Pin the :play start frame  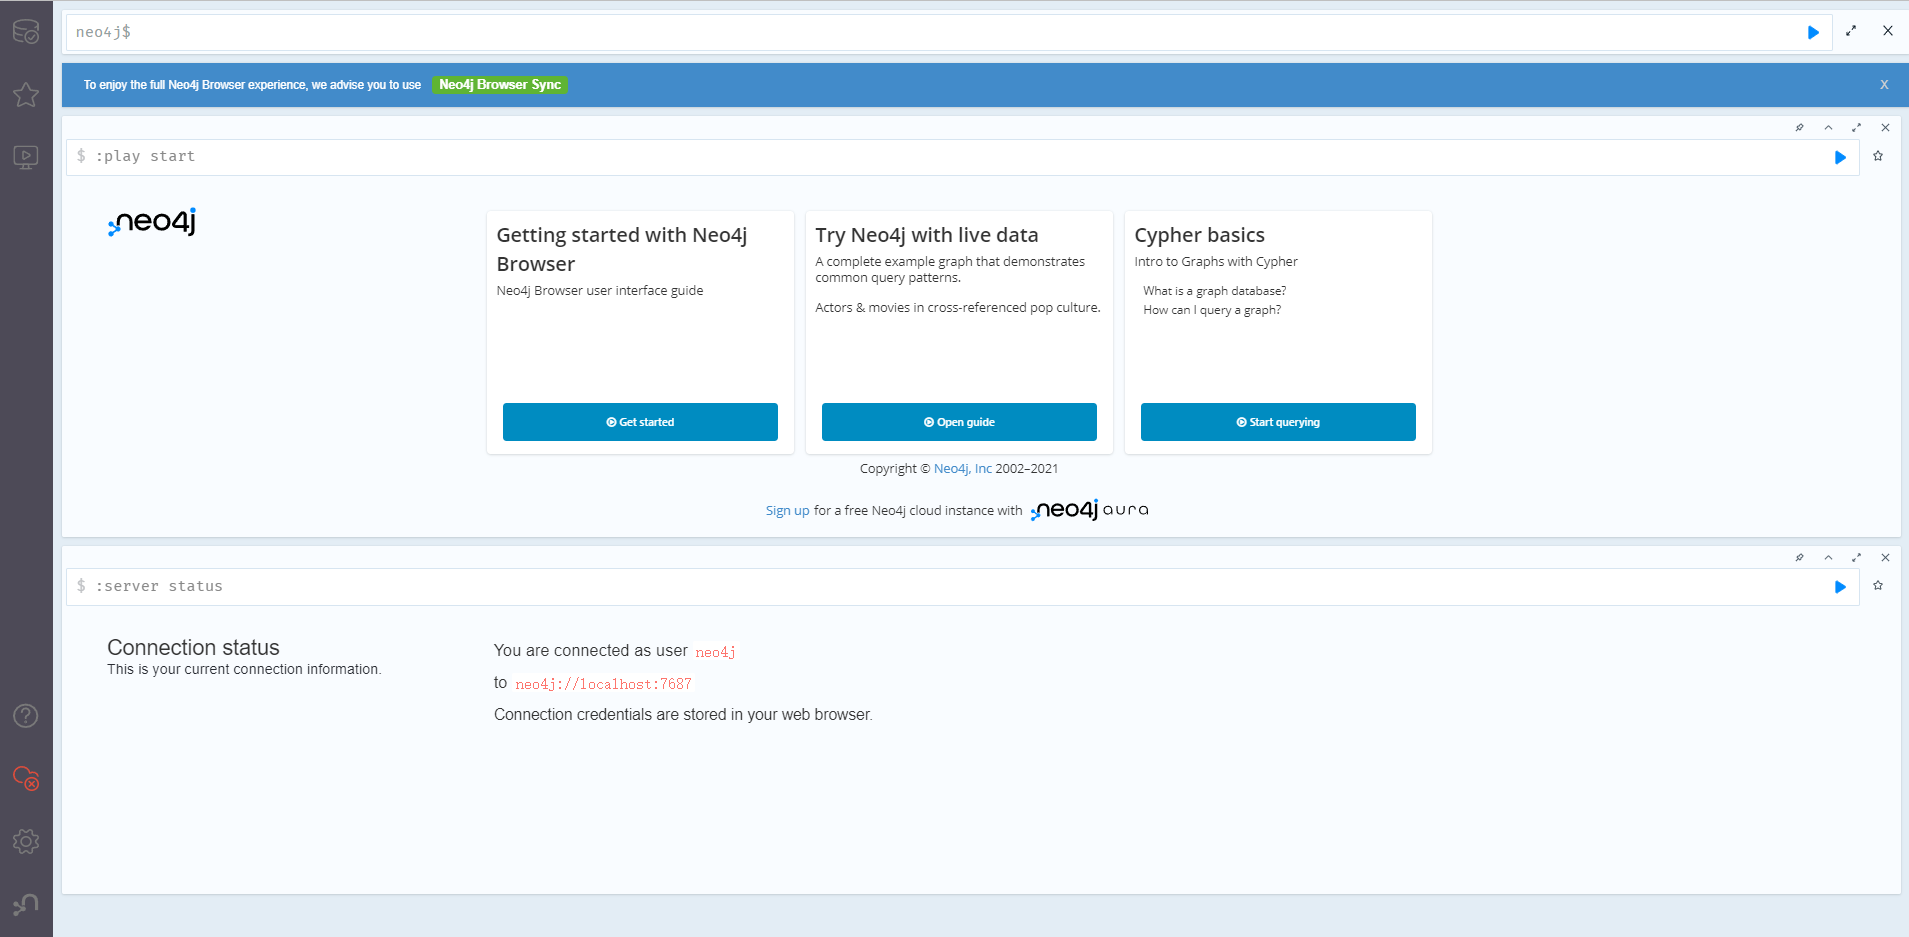coord(1799,127)
